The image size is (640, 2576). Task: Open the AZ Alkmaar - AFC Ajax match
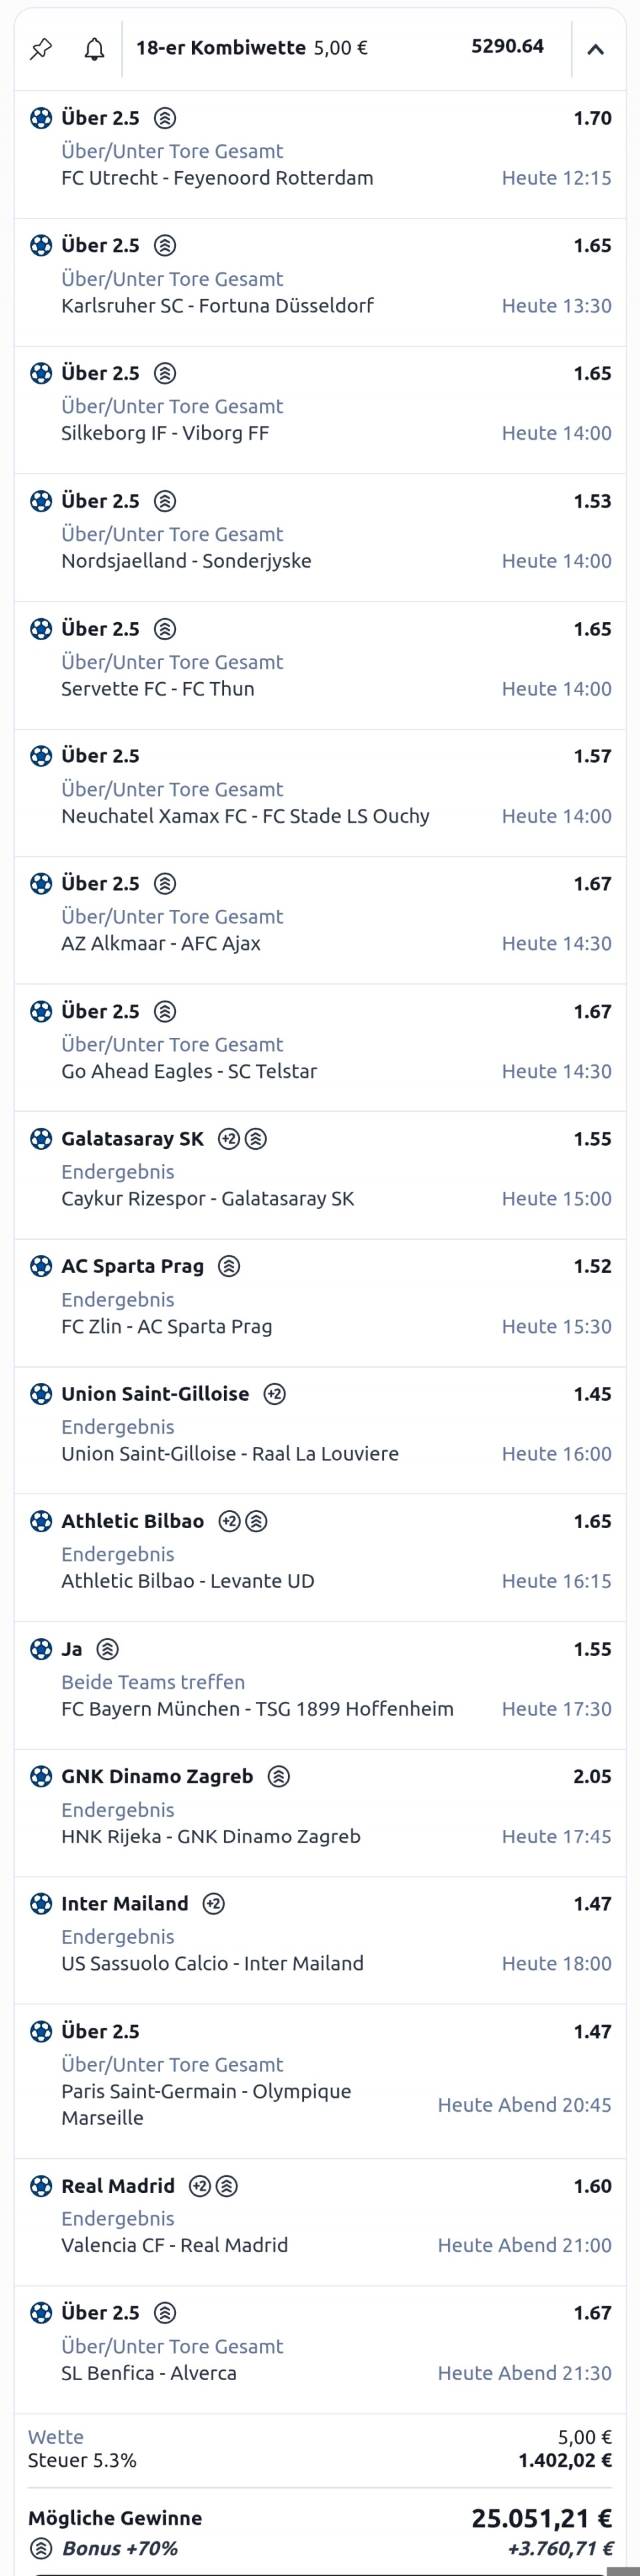[x=161, y=943]
